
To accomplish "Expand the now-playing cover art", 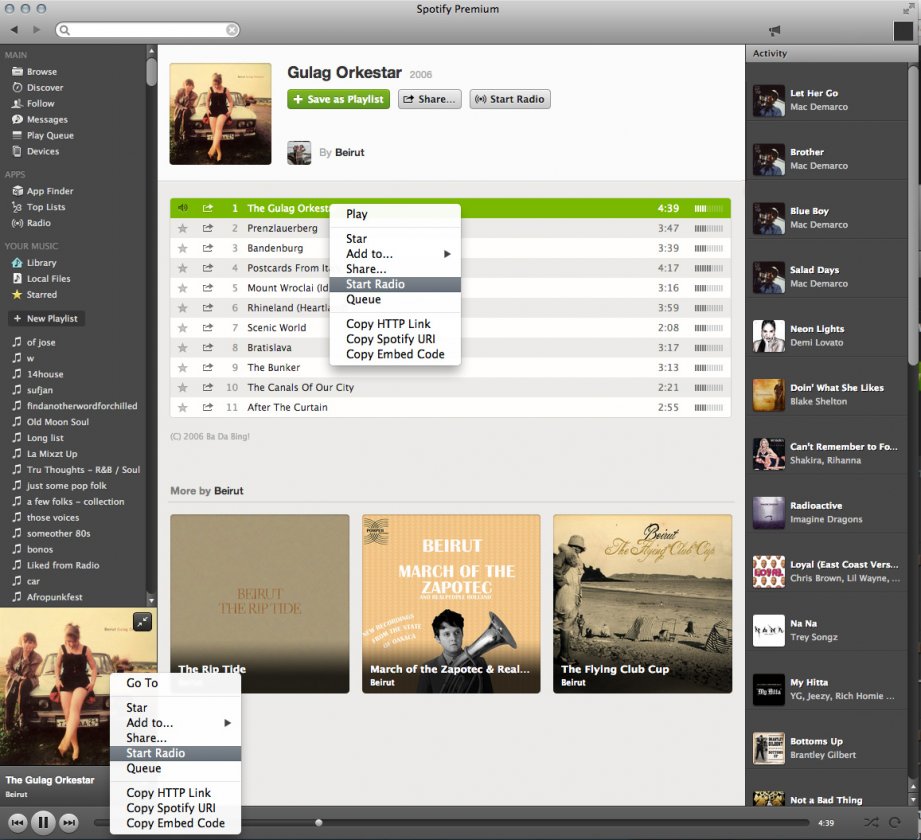I will (x=143, y=621).
